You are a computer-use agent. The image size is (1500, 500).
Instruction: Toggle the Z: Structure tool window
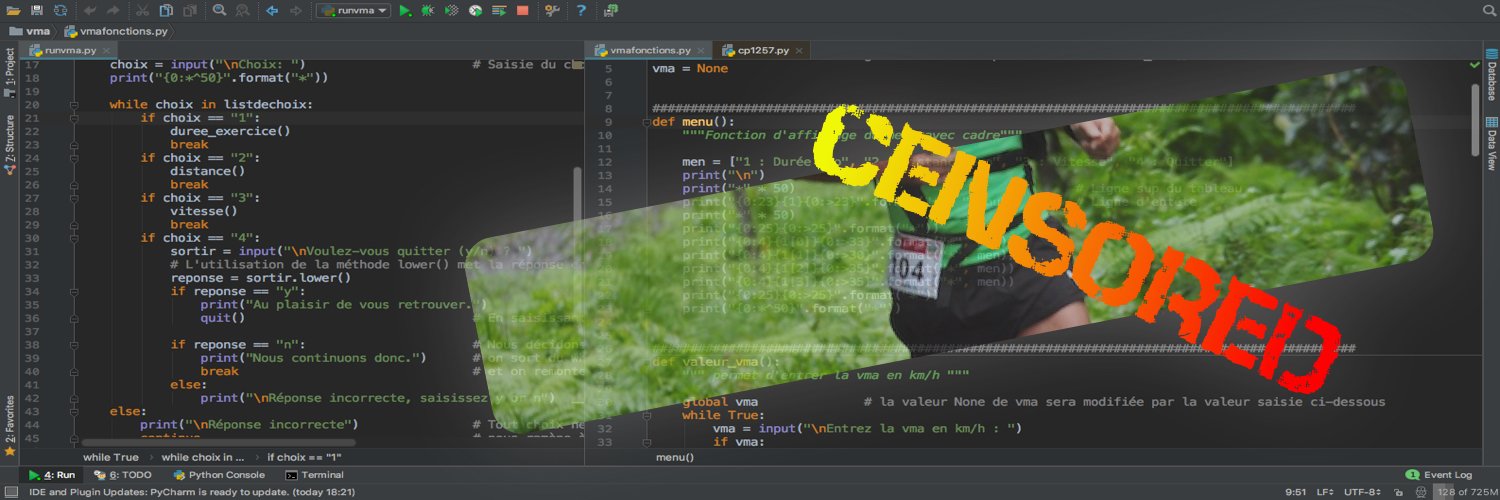tap(10, 145)
